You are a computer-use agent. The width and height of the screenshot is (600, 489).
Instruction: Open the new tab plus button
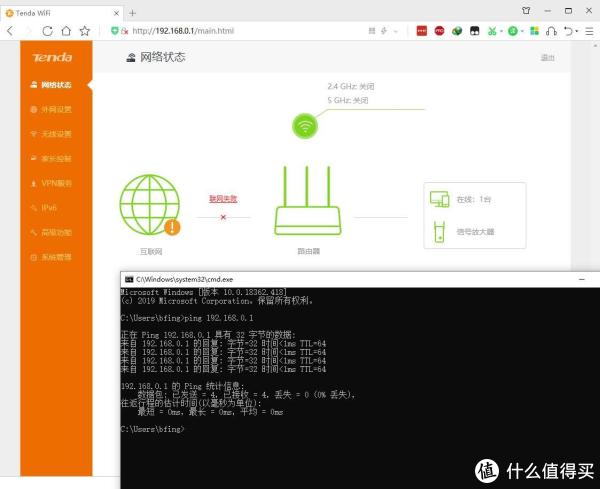[x=132, y=13]
